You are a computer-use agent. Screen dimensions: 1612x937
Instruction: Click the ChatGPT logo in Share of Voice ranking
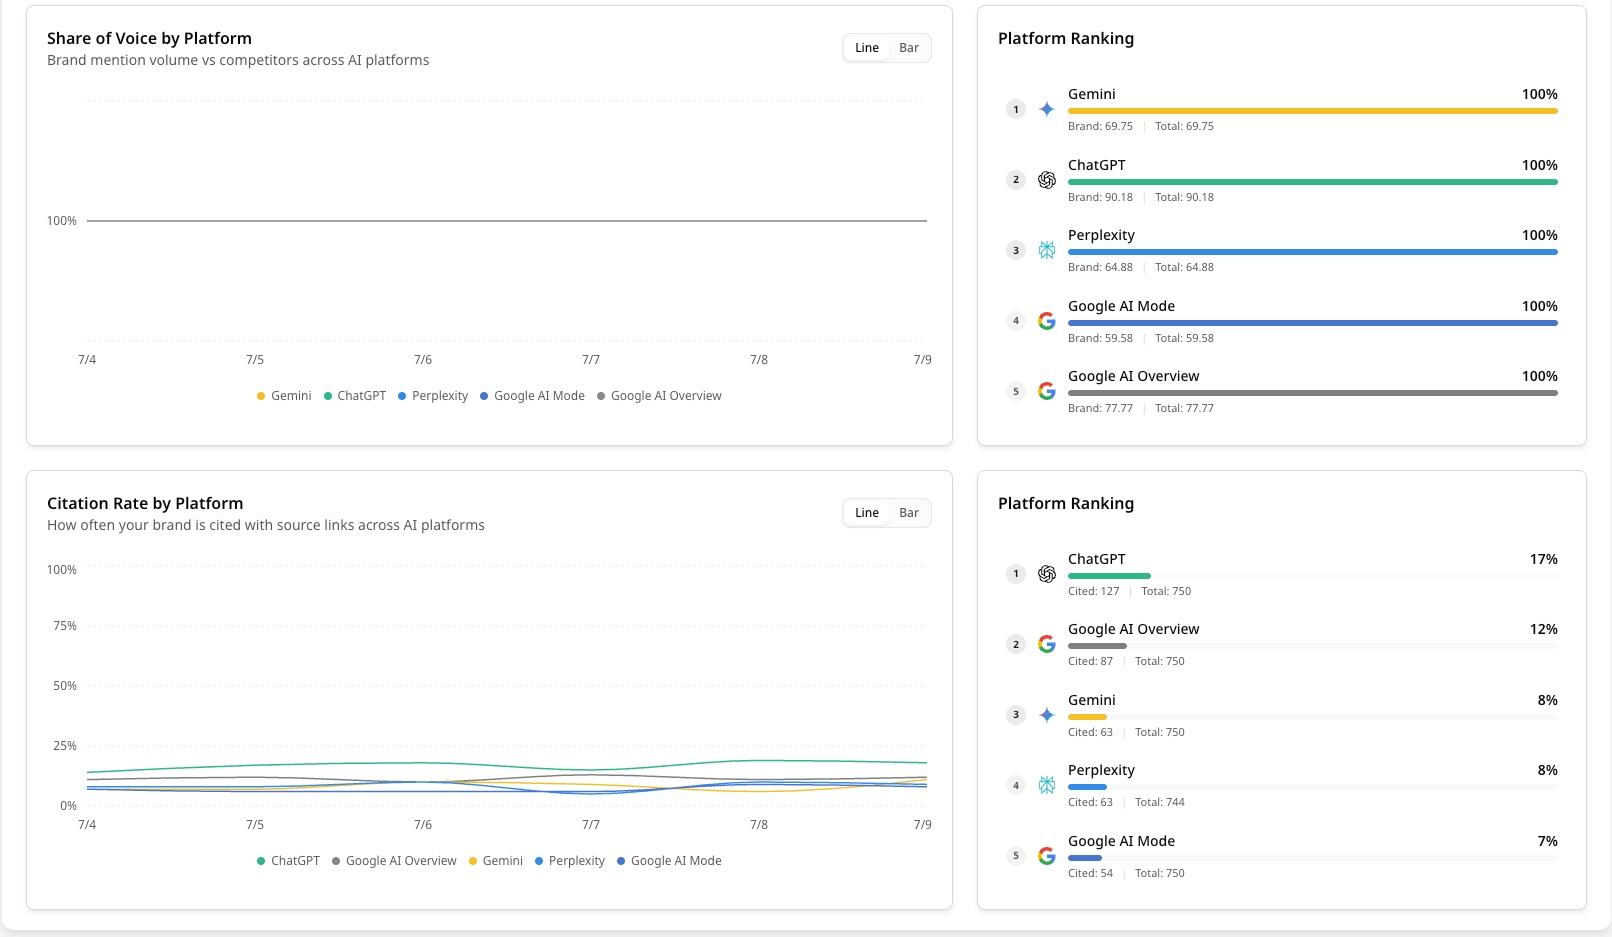(x=1047, y=180)
